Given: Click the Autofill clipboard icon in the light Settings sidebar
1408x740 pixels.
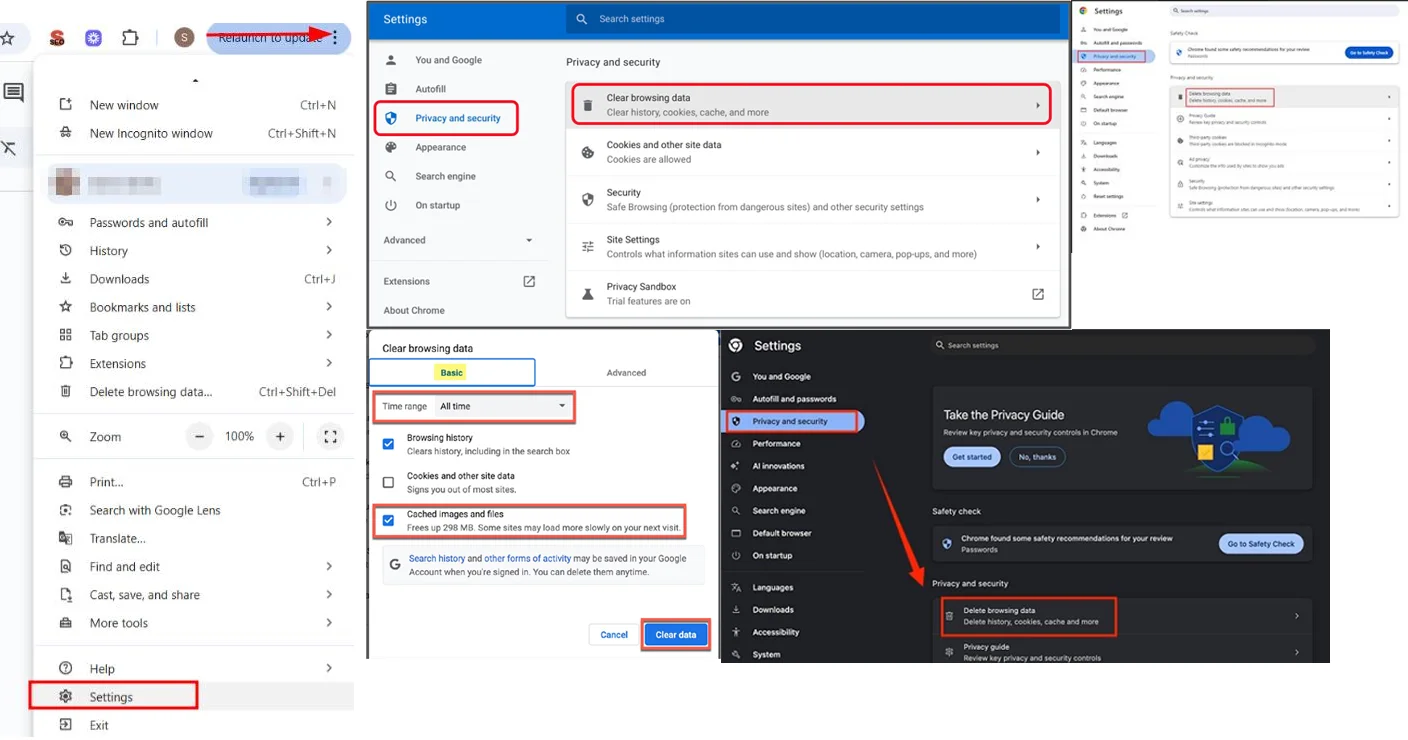Looking at the screenshot, I should (x=391, y=89).
